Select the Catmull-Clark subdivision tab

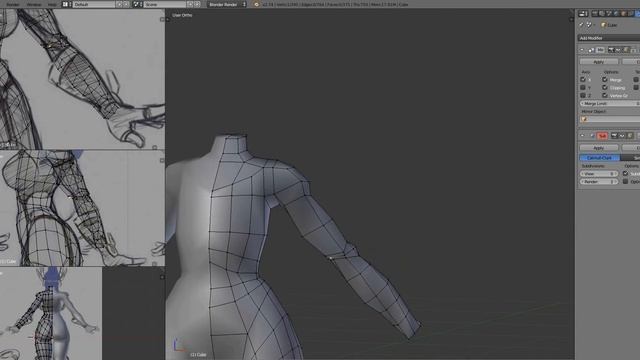[x=599, y=158]
